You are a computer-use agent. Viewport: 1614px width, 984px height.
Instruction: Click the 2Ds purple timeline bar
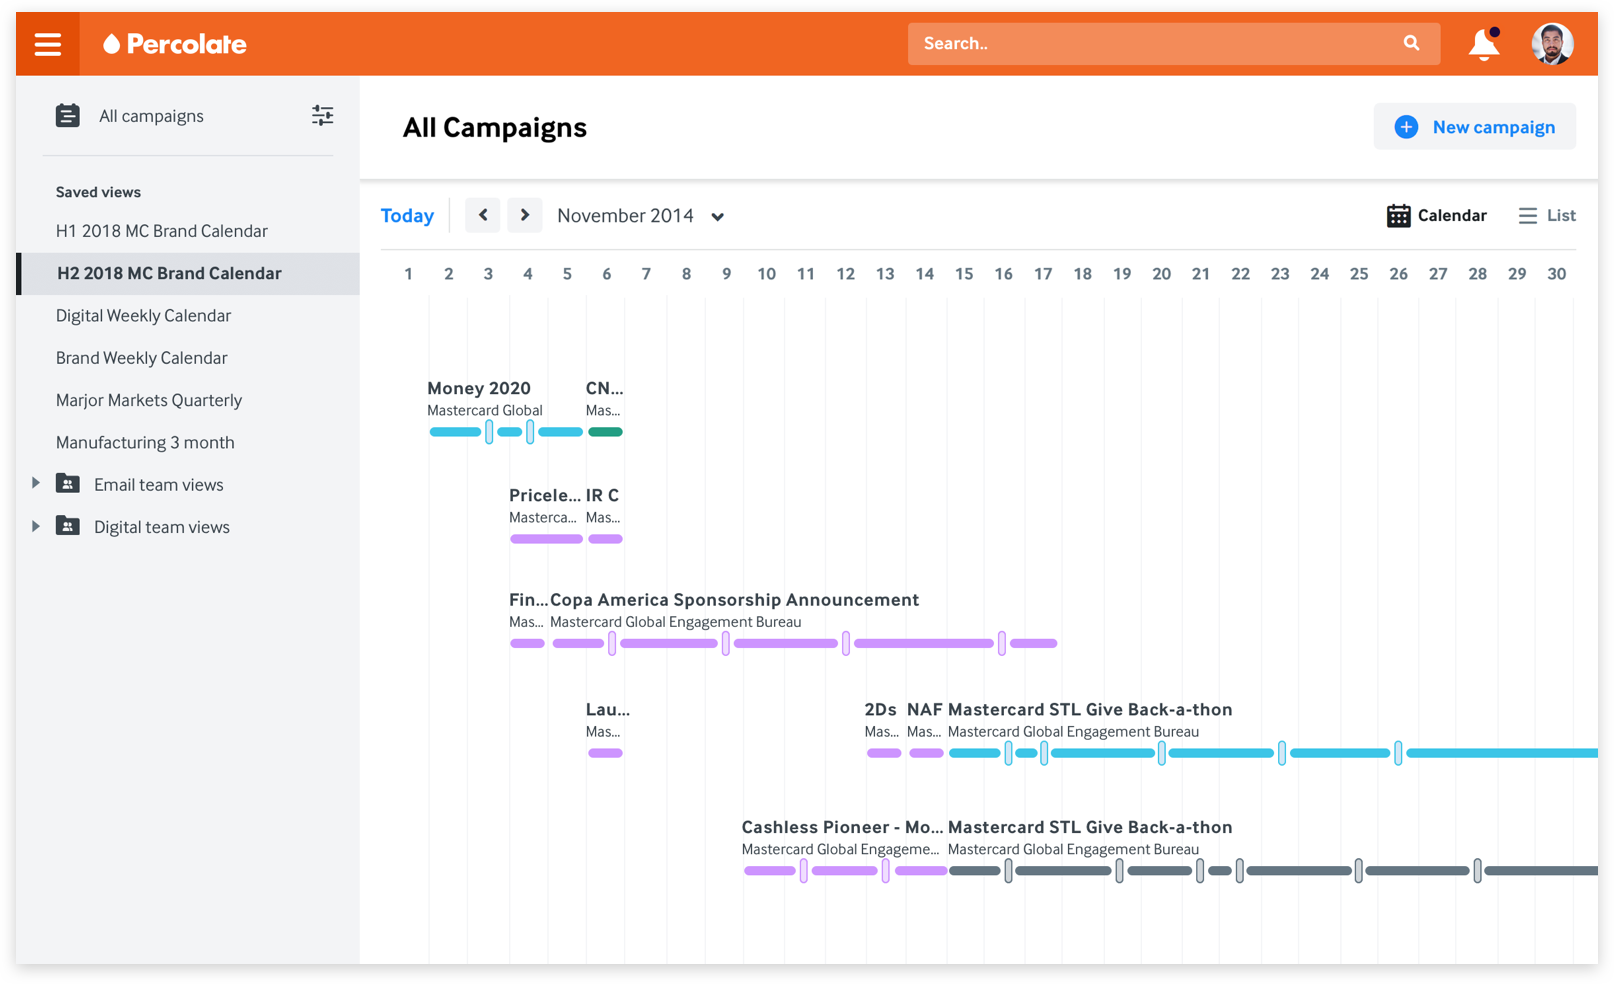click(884, 753)
